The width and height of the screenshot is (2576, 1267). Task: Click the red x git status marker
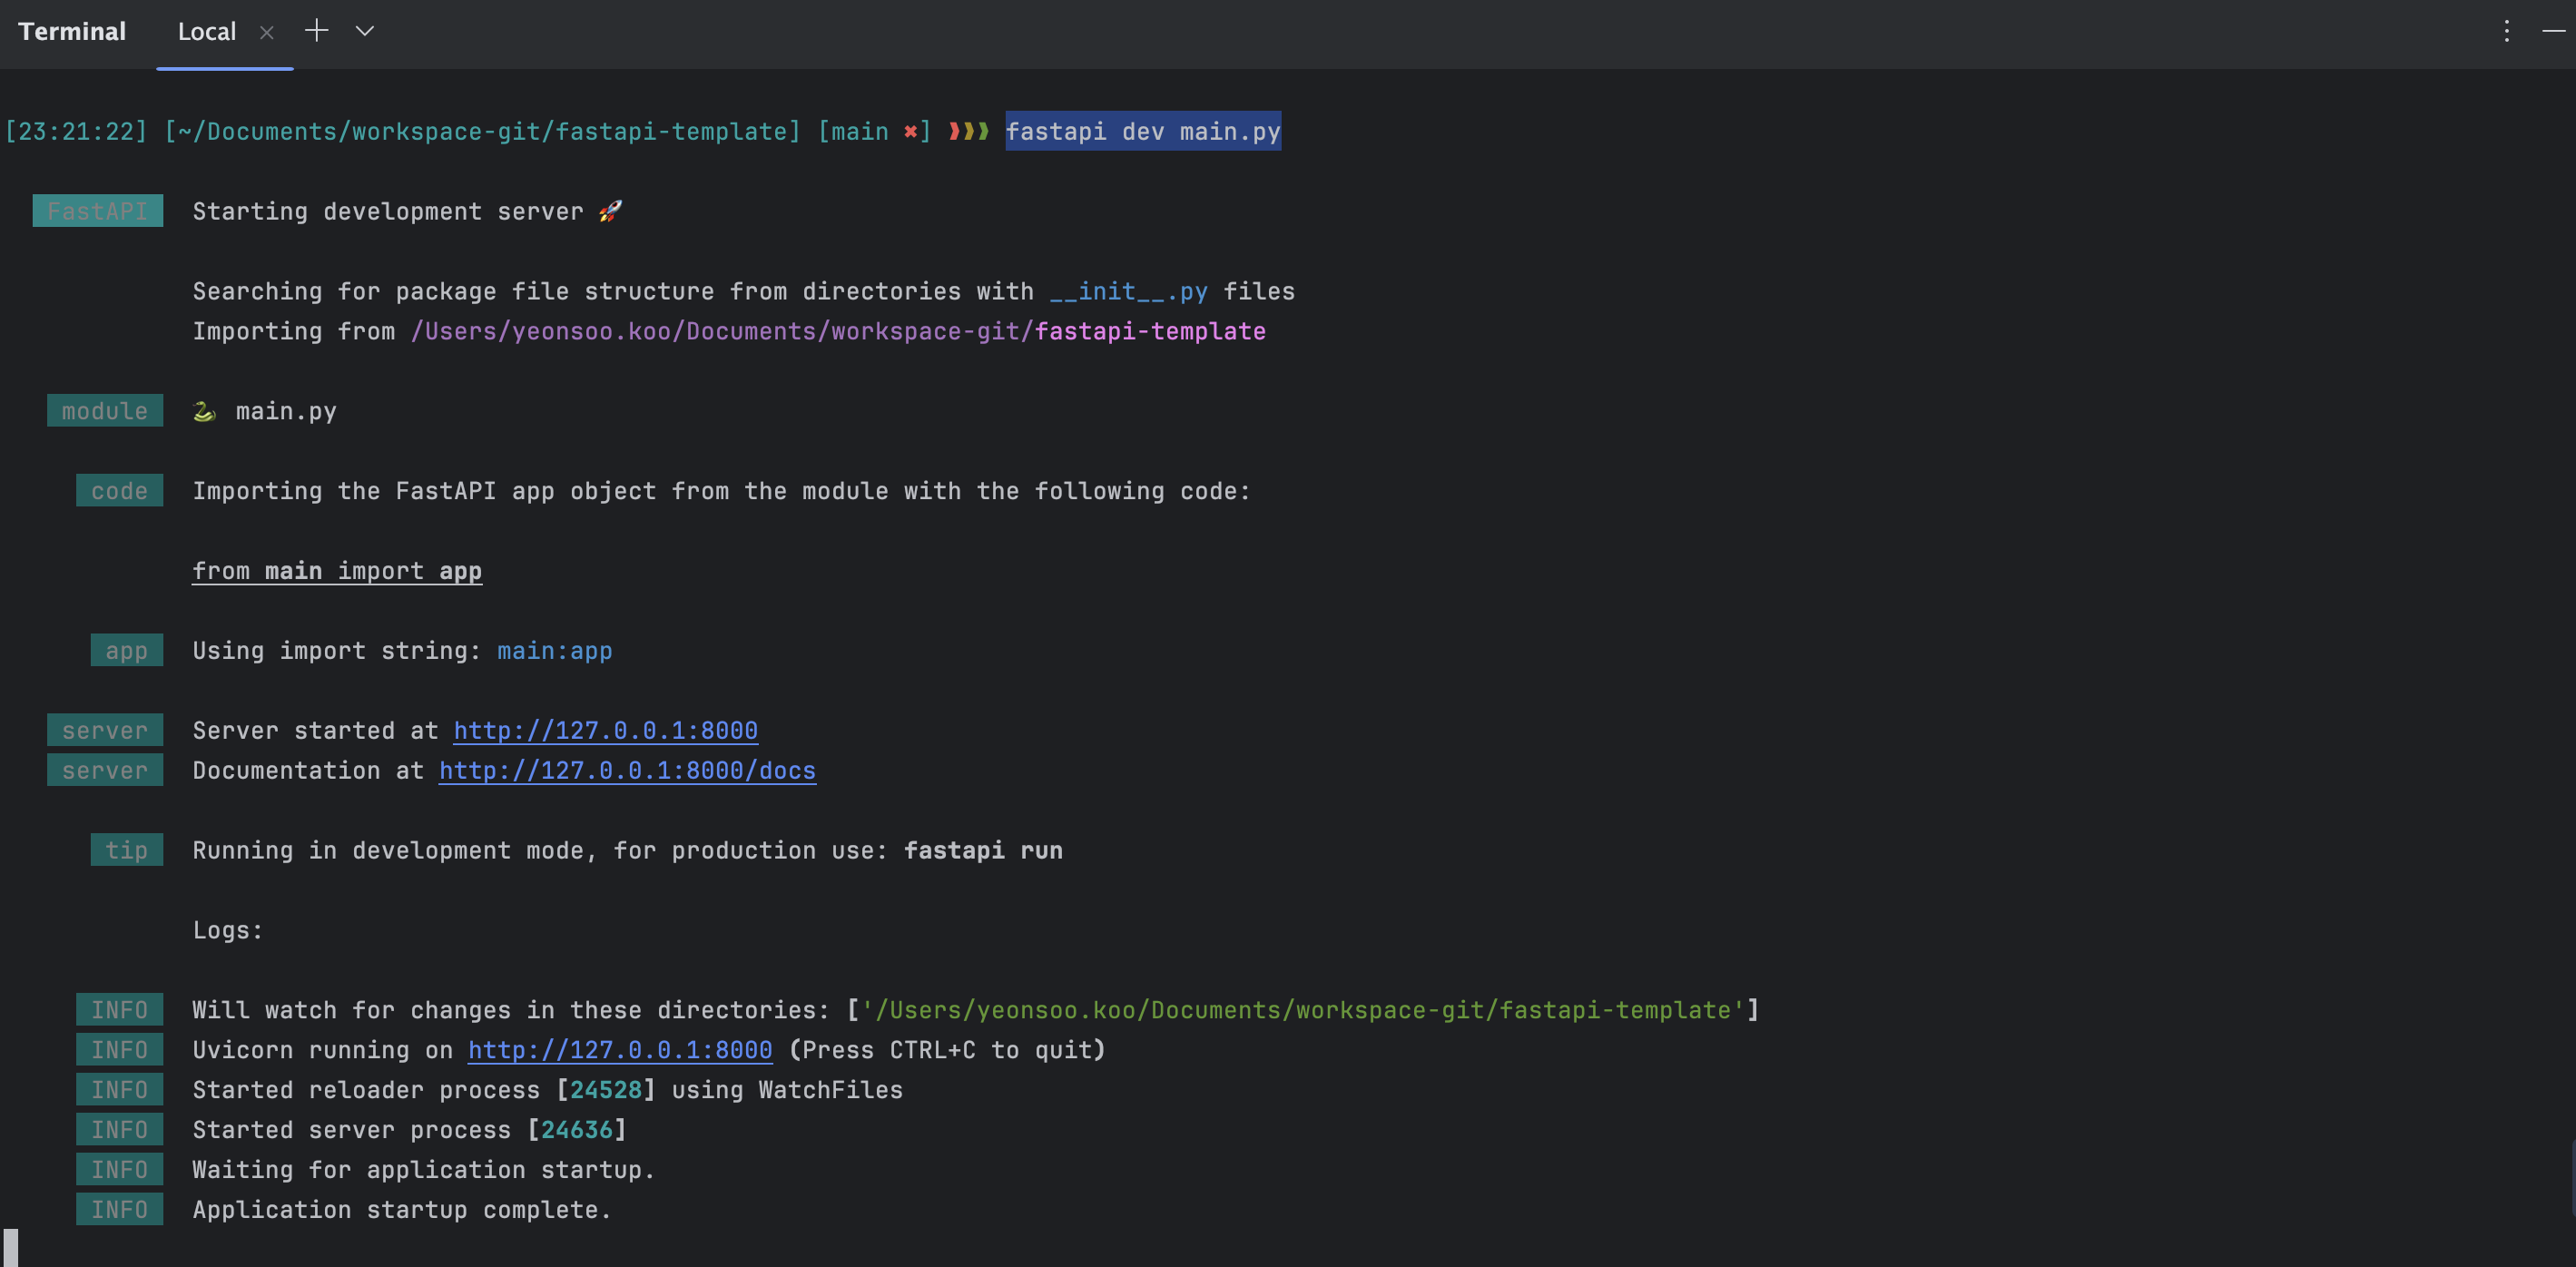coord(910,132)
